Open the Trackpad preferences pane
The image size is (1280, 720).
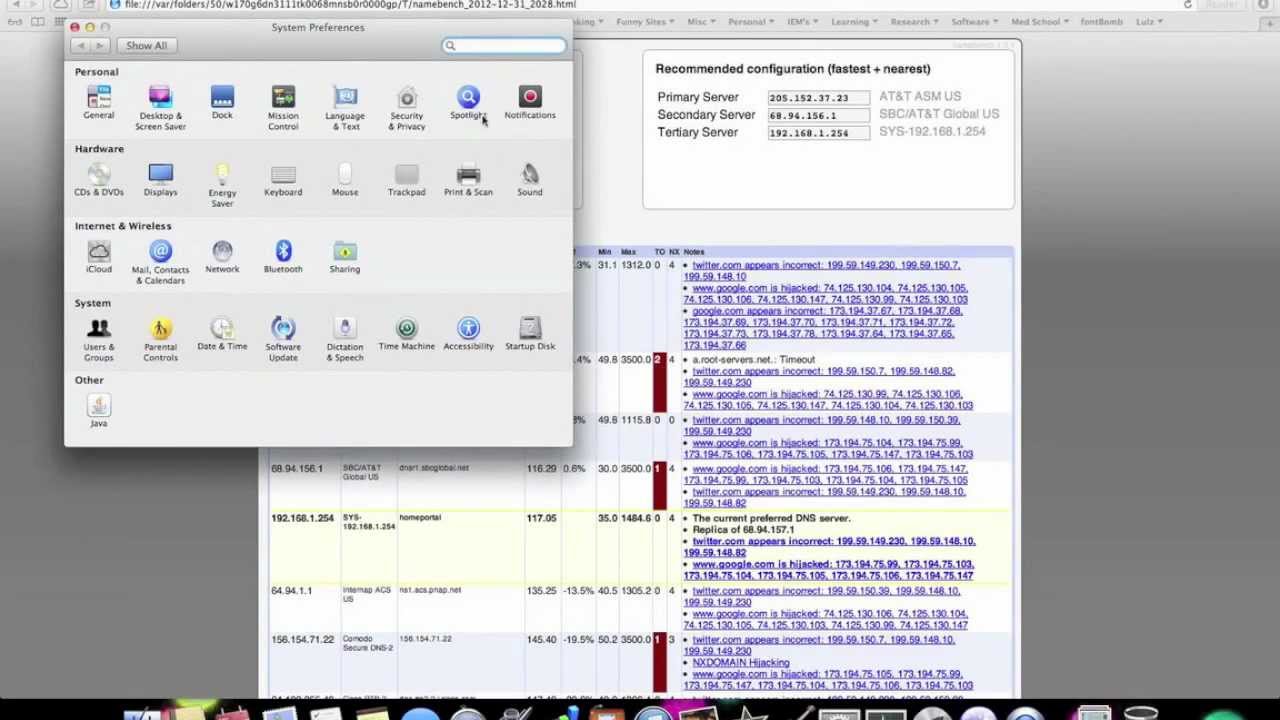click(407, 180)
